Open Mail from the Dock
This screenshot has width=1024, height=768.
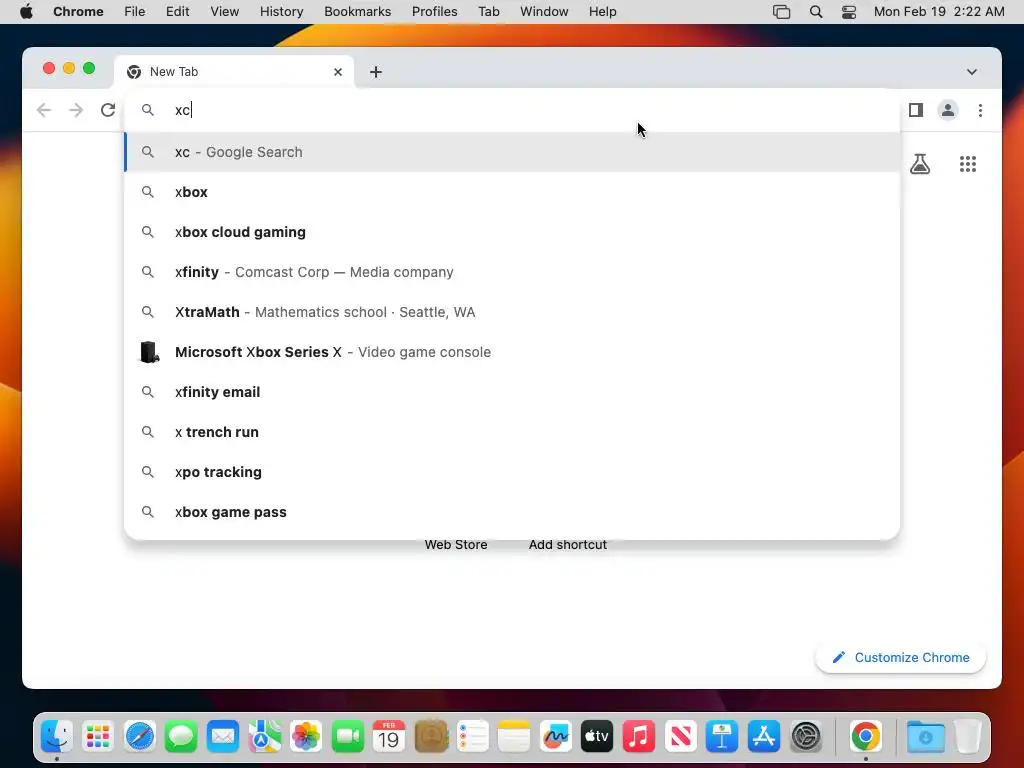point(223,737)
